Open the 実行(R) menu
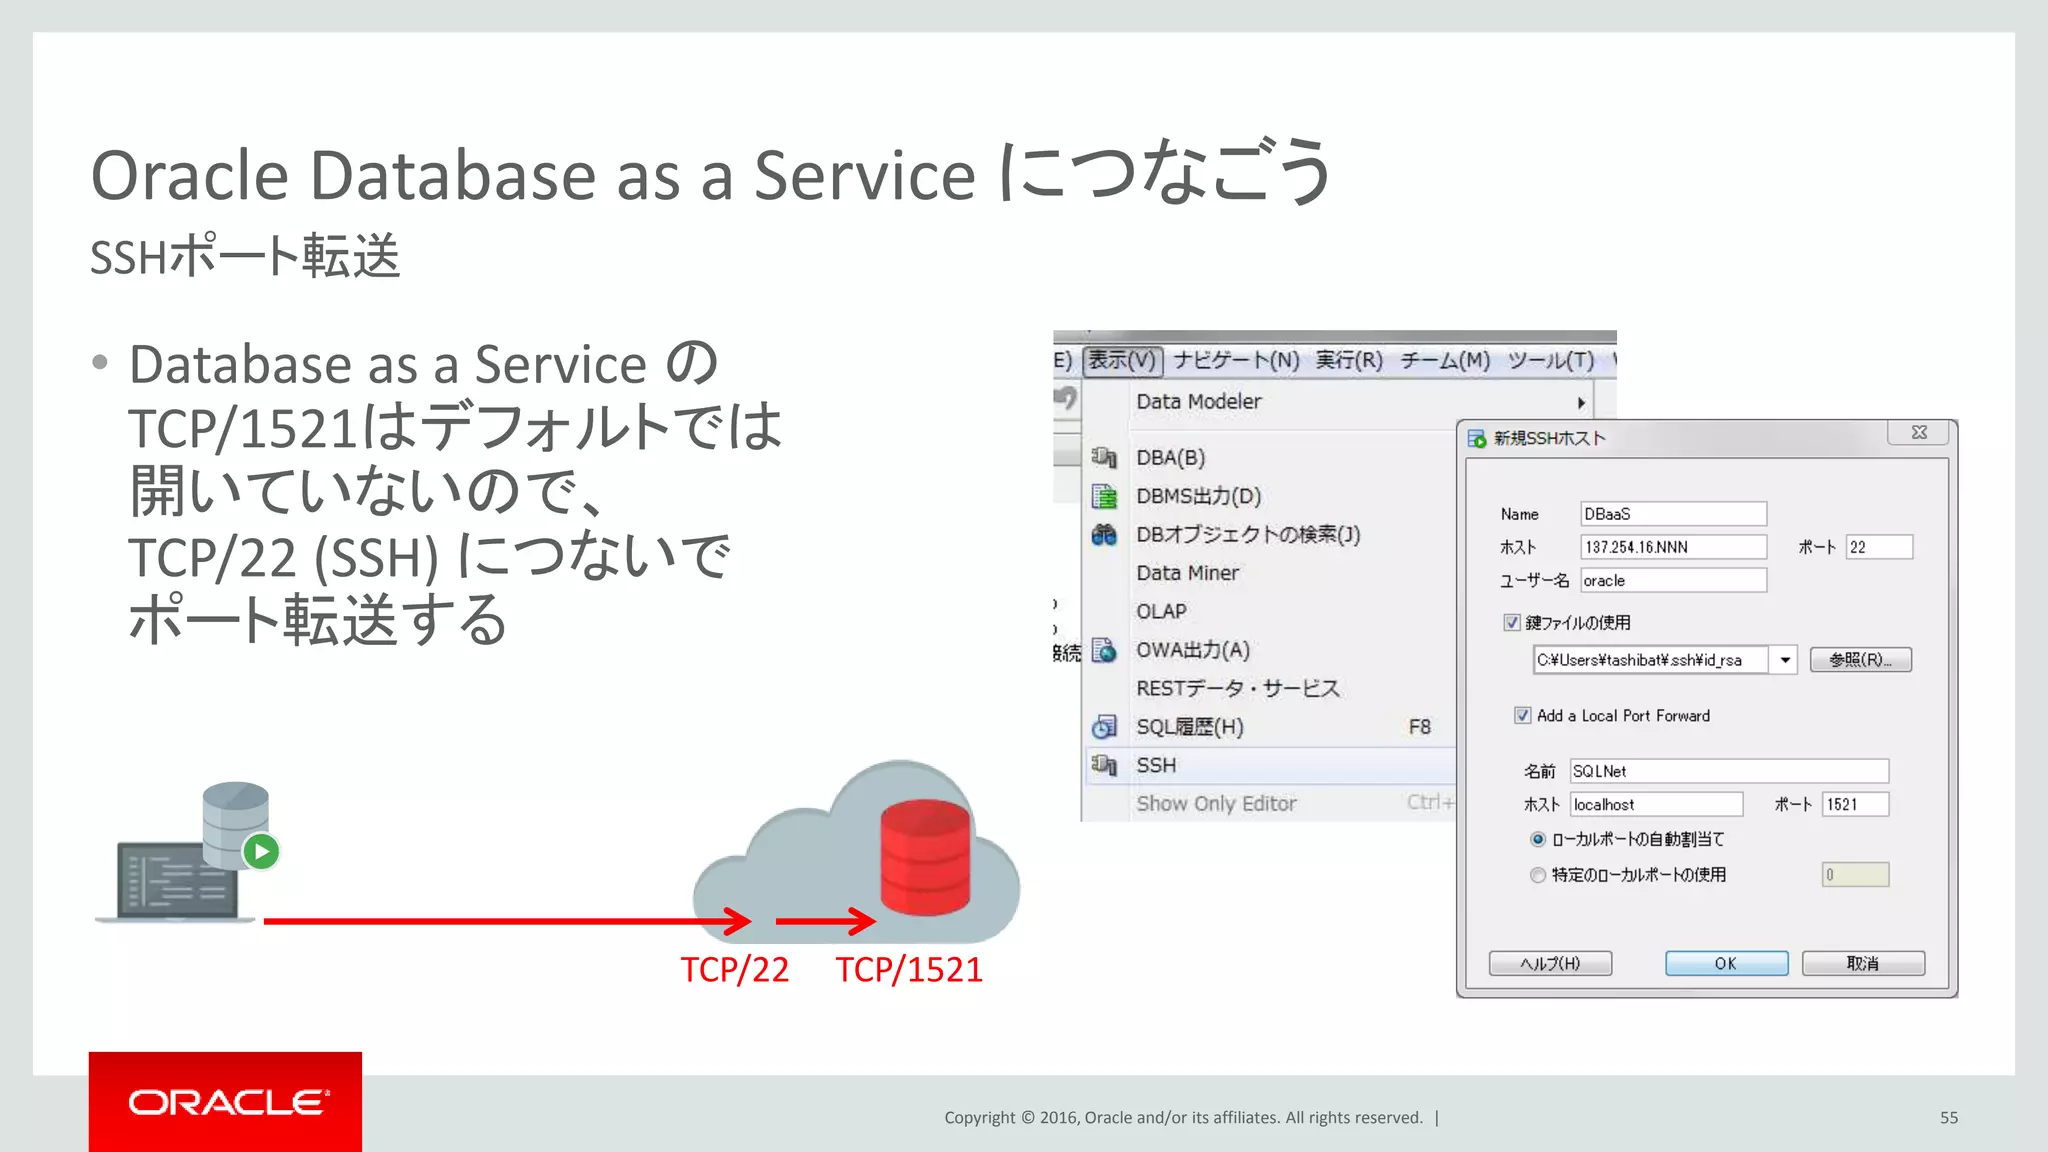 click(x=1349, y=360)
